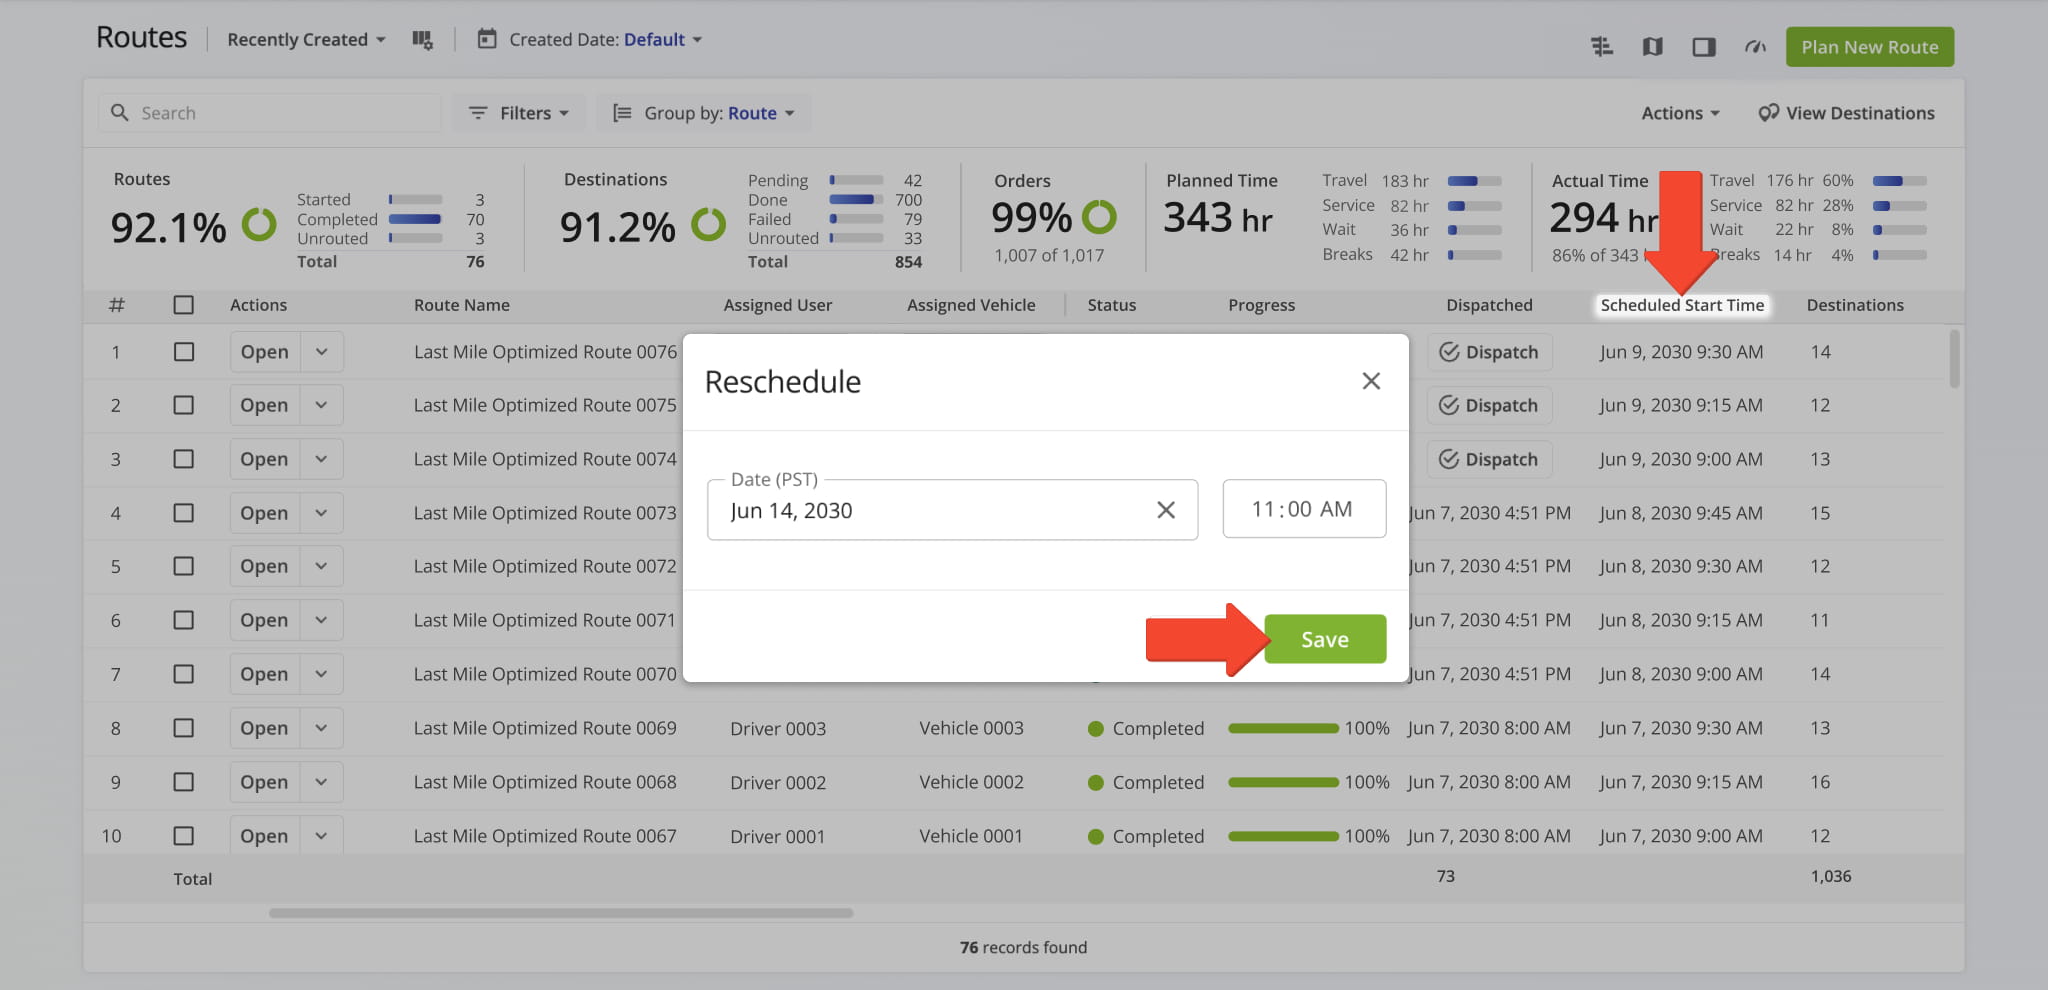Open the speedometer dashboard icon
Screen dimensions: 2048x990
tap(1755, 47)
